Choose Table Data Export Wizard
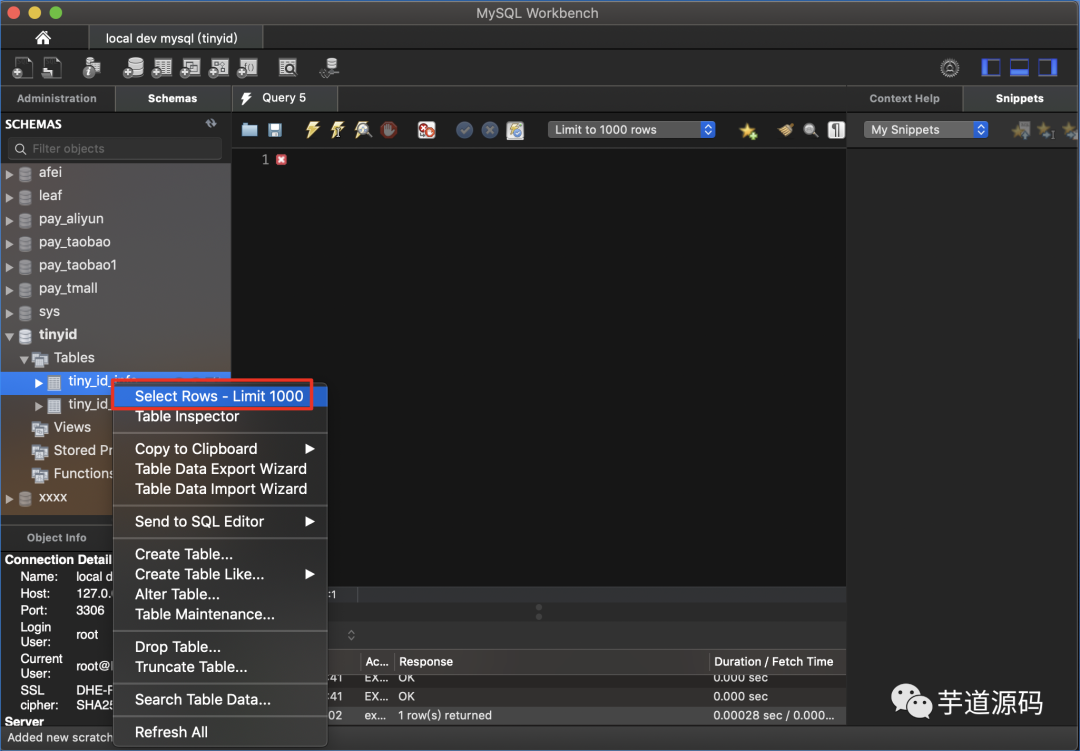Viewport: 1080px width, 751px height. coord(219,469)
